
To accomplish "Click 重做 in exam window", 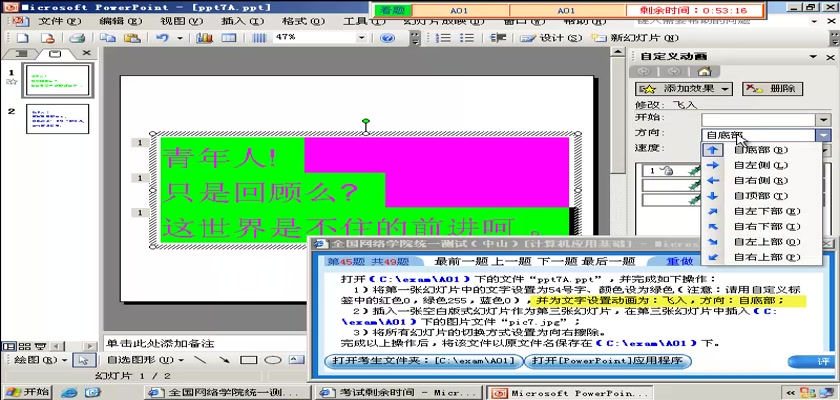I will (x=680, y=261).
